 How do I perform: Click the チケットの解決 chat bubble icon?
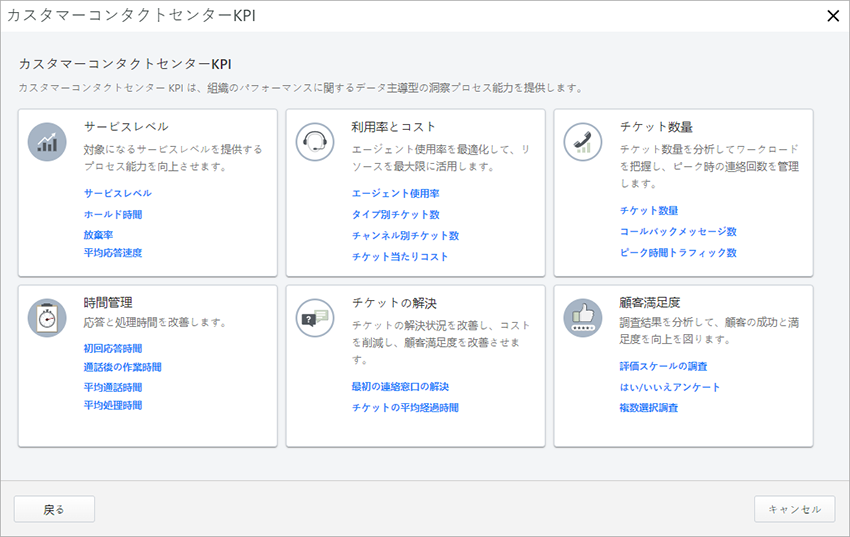pos(315,316)
